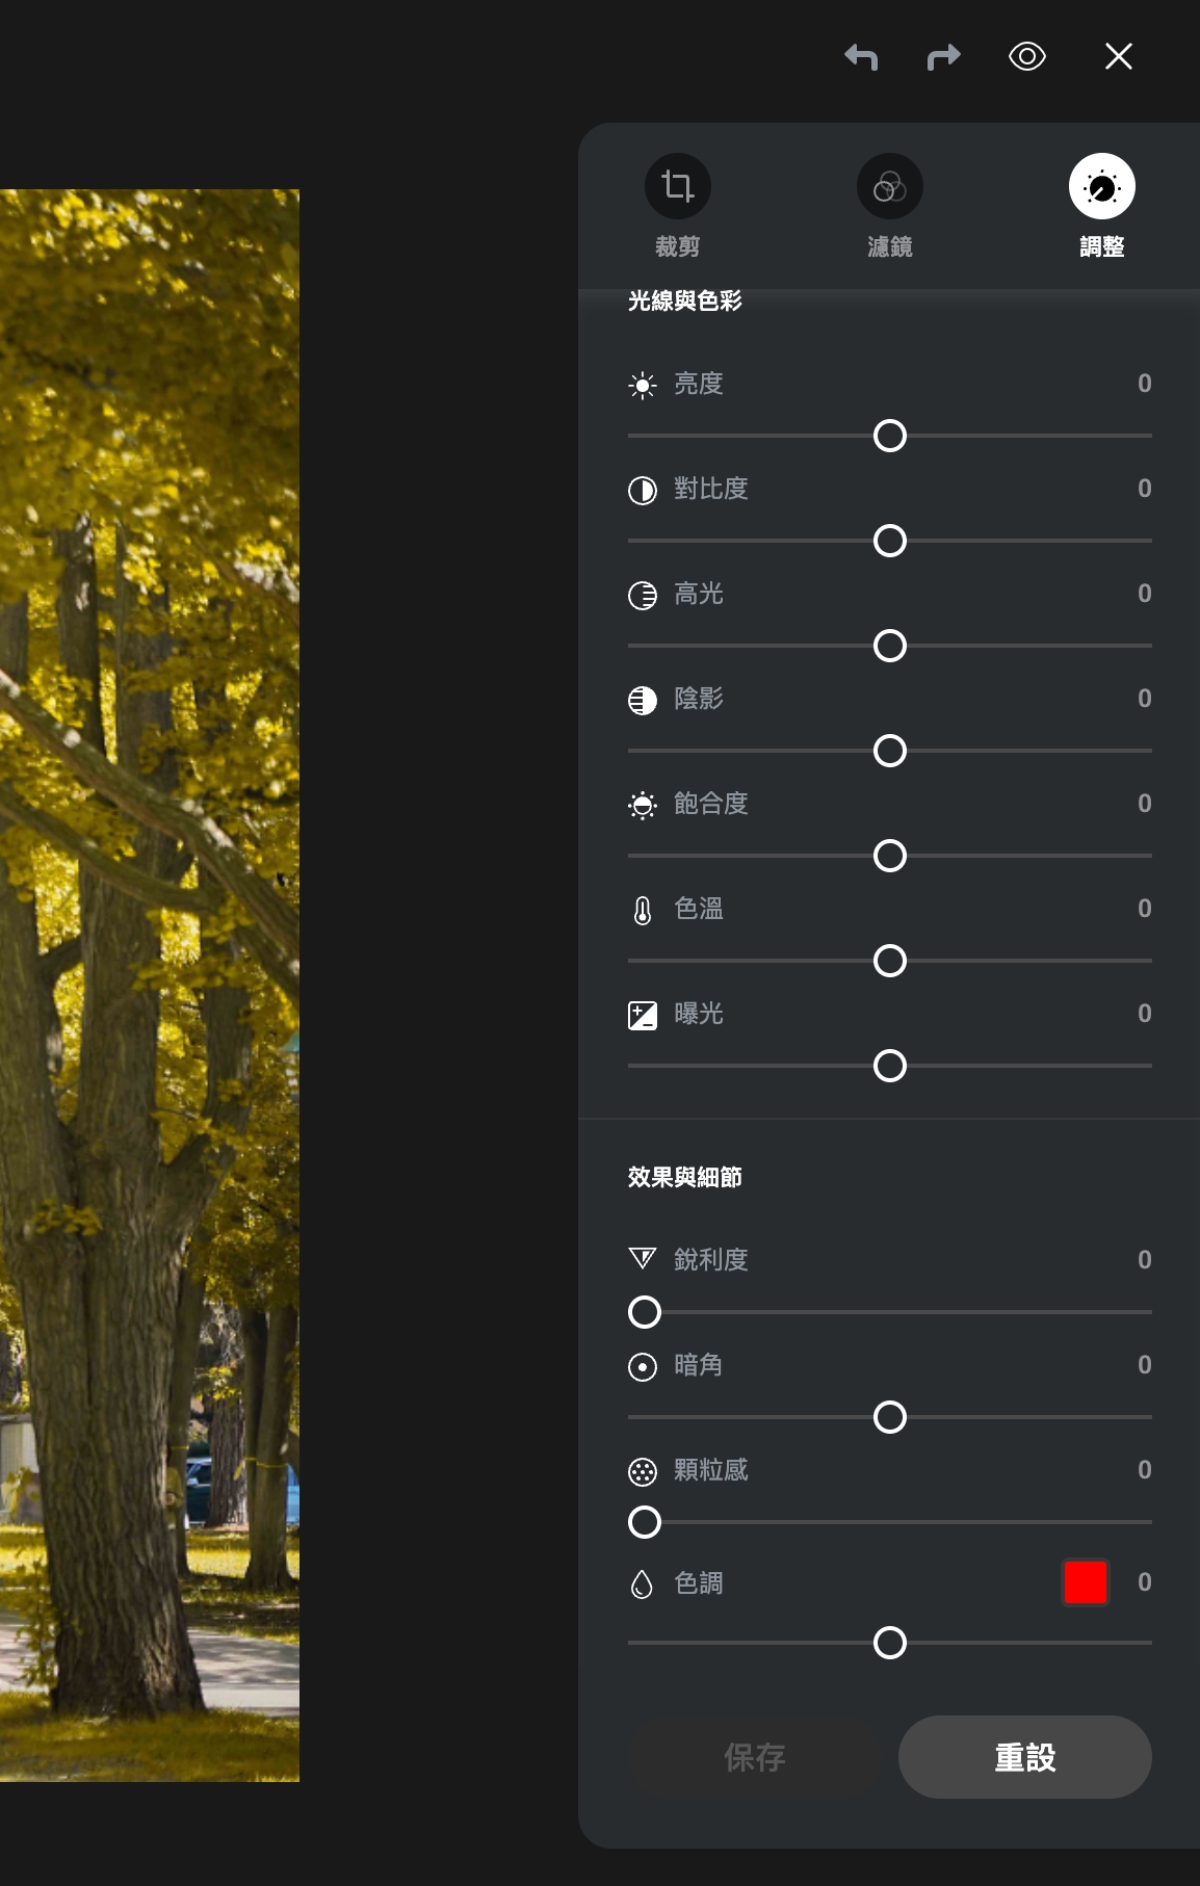The image size is (1200, 1886).
Task: Switch to the 濾鏡 filters tab
Action: click(889, 187)
